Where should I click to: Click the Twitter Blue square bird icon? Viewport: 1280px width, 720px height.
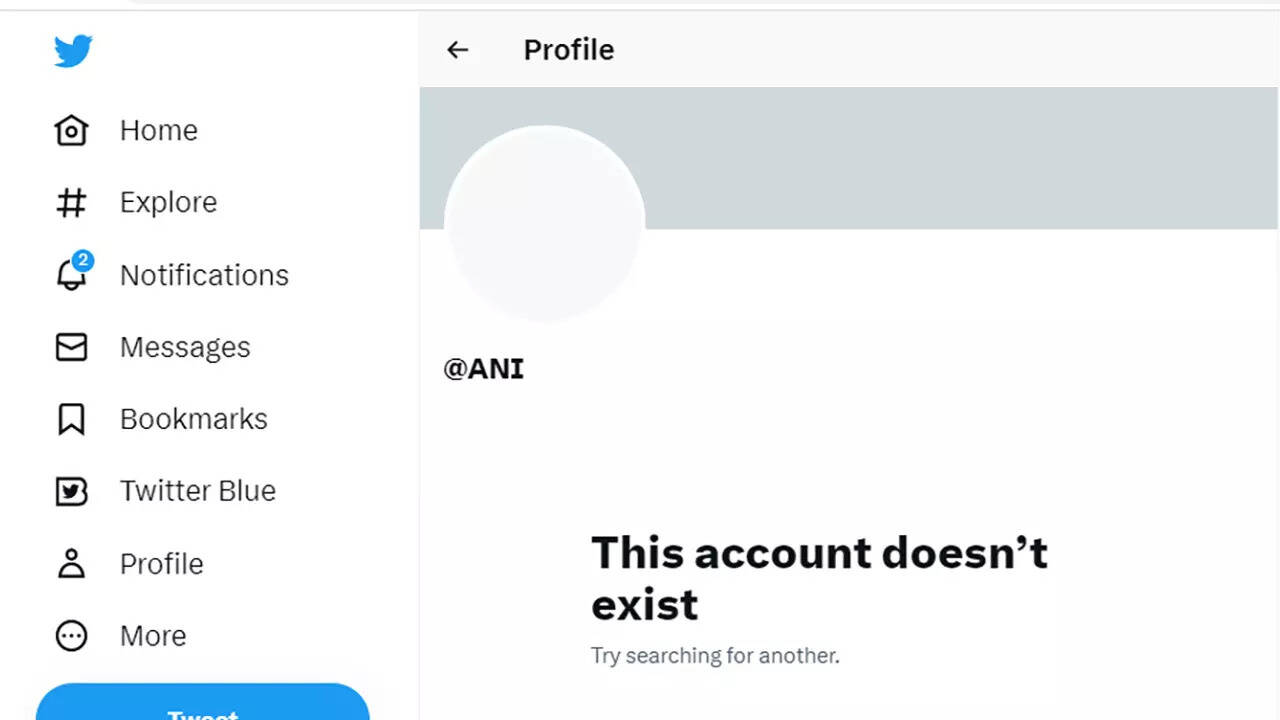click(71, 491)
